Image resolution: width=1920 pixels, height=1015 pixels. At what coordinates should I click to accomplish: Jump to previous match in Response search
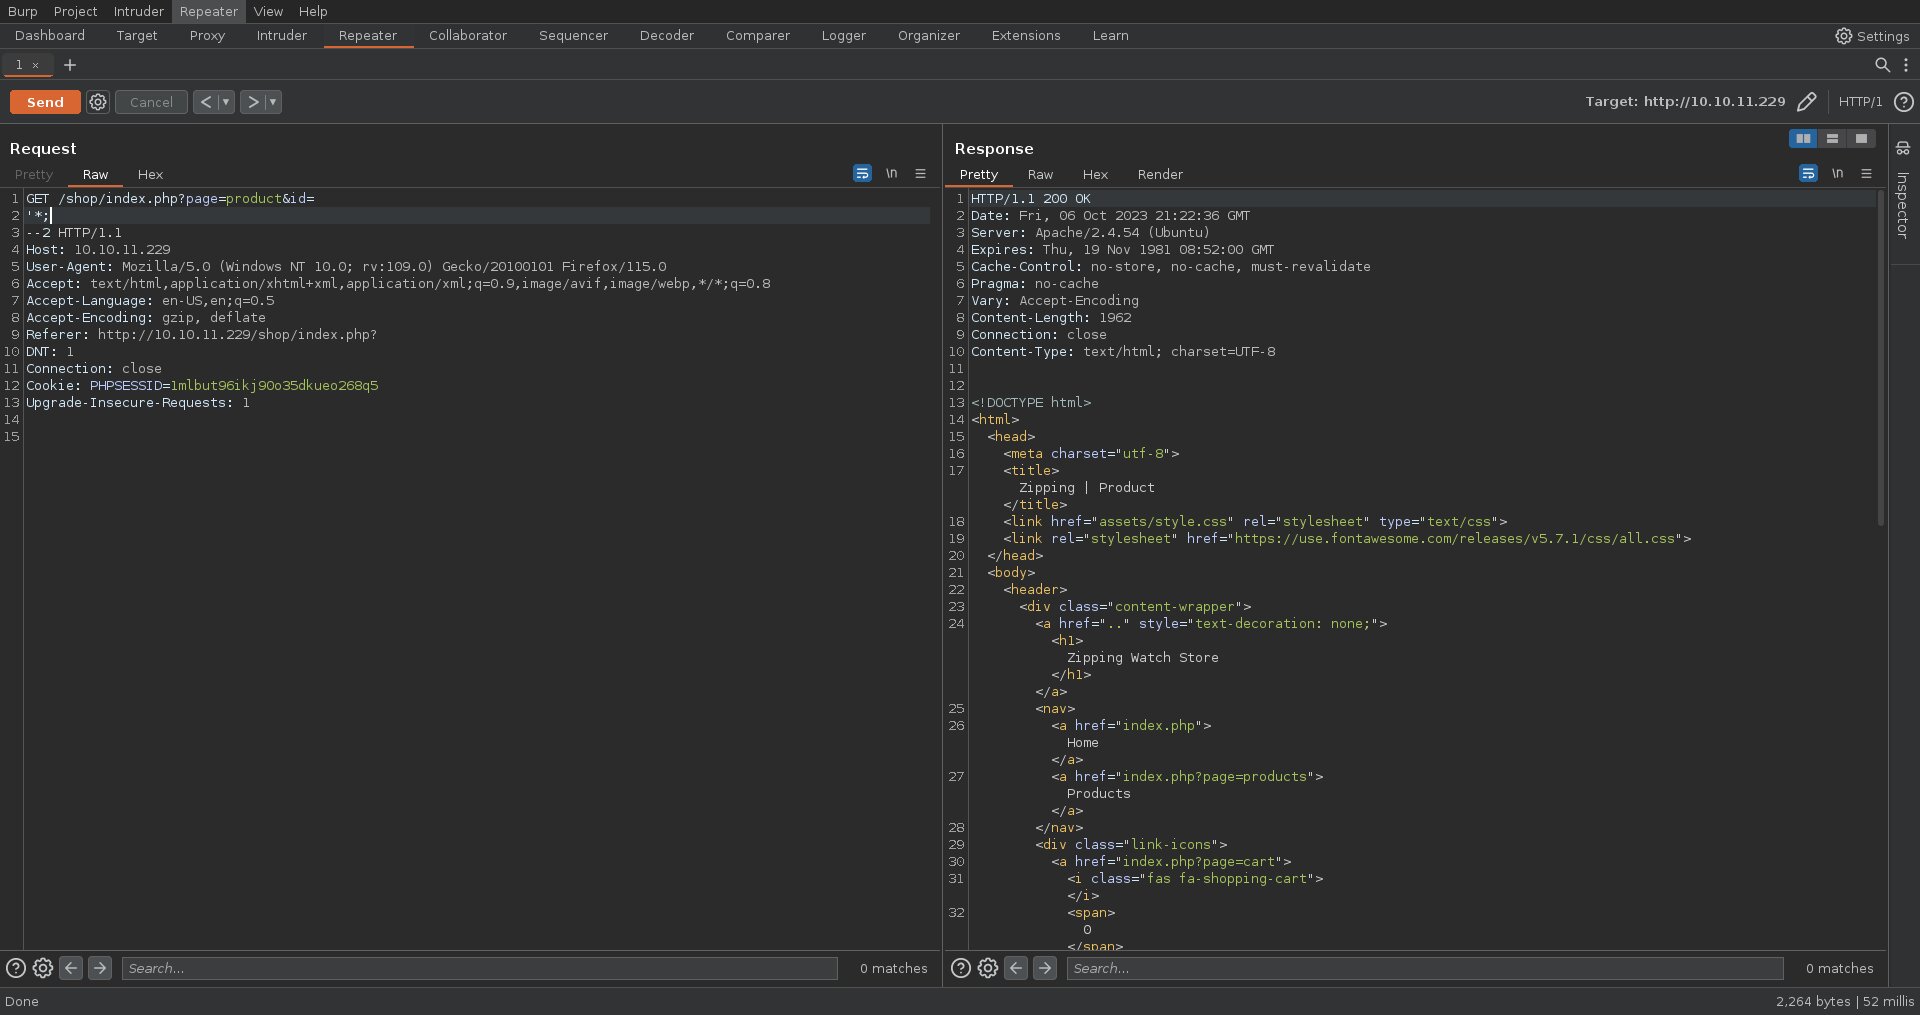pyautogui.click(x=1016, y=968)
